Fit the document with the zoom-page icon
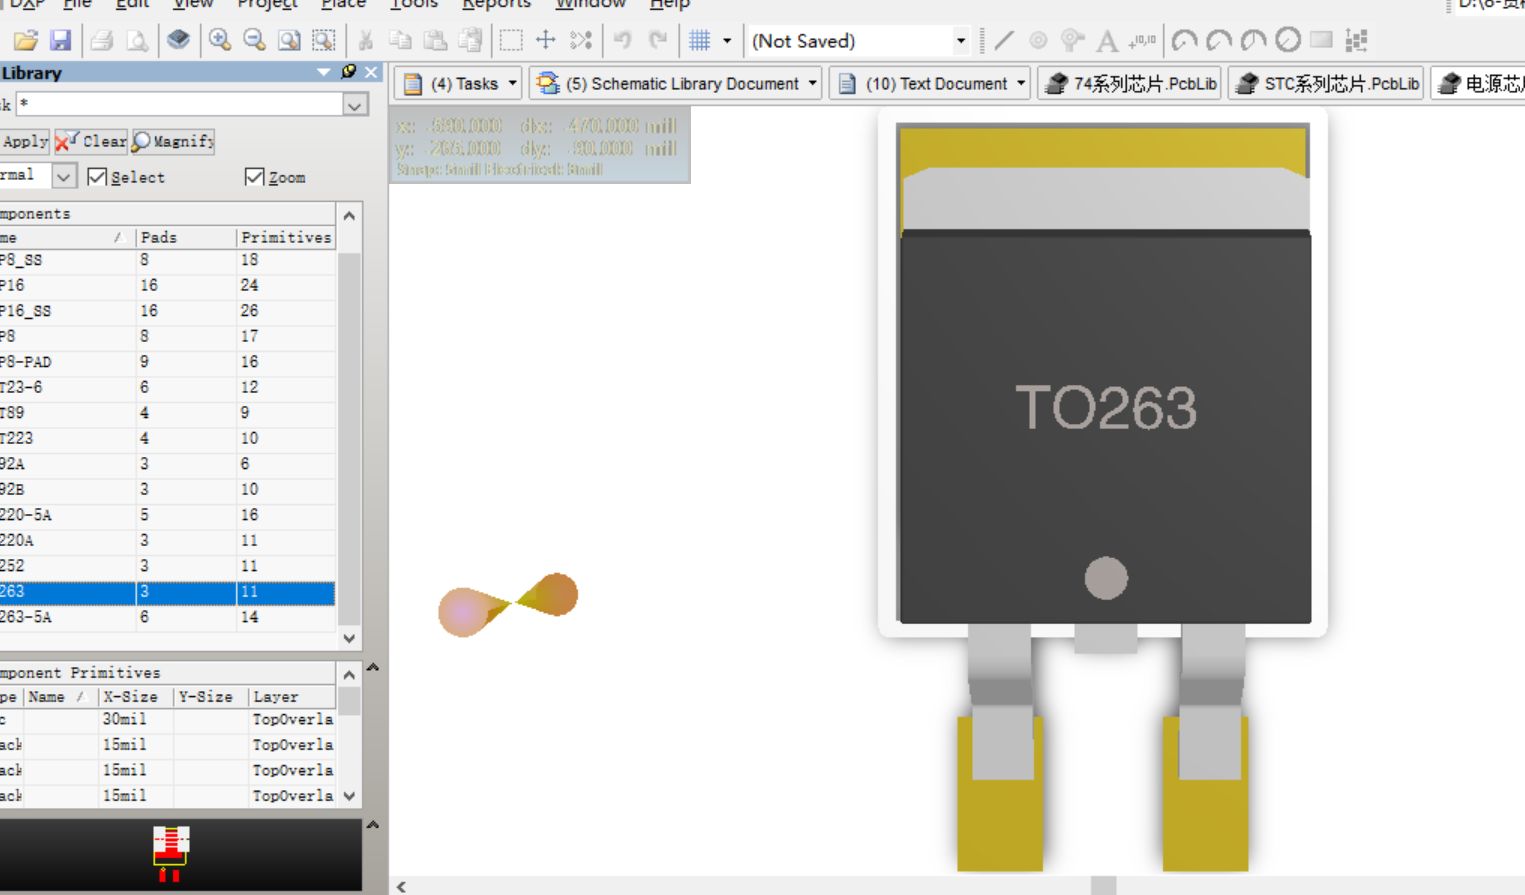 click(289, 40)
